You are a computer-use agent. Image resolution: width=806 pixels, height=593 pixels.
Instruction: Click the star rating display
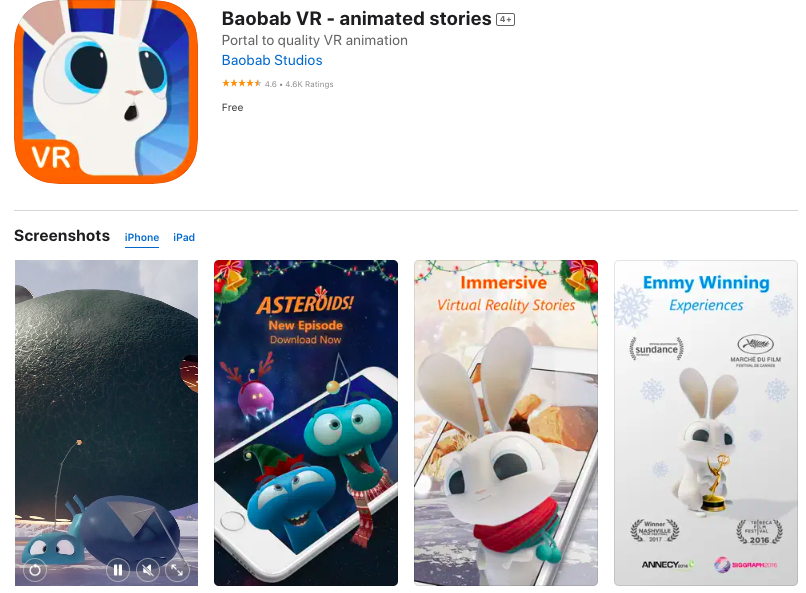tap(242, 83)
